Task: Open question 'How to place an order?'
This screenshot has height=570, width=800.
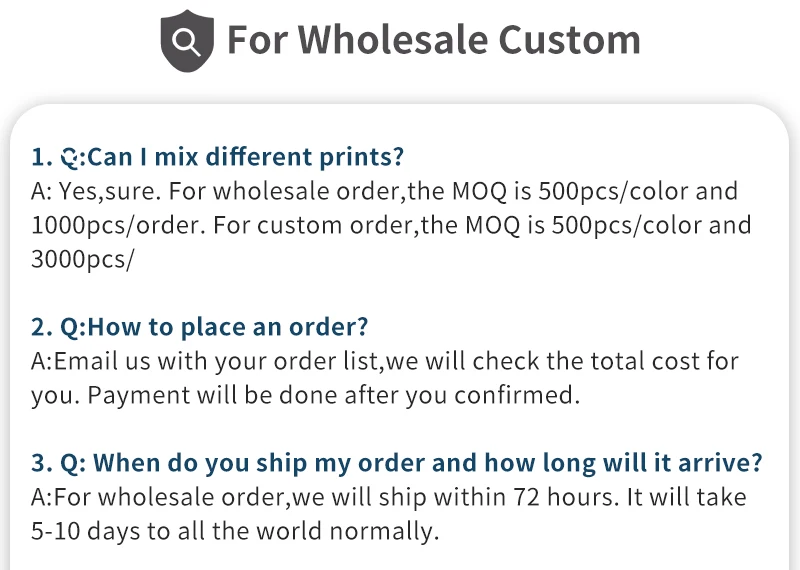Action: tap(229, 327)
